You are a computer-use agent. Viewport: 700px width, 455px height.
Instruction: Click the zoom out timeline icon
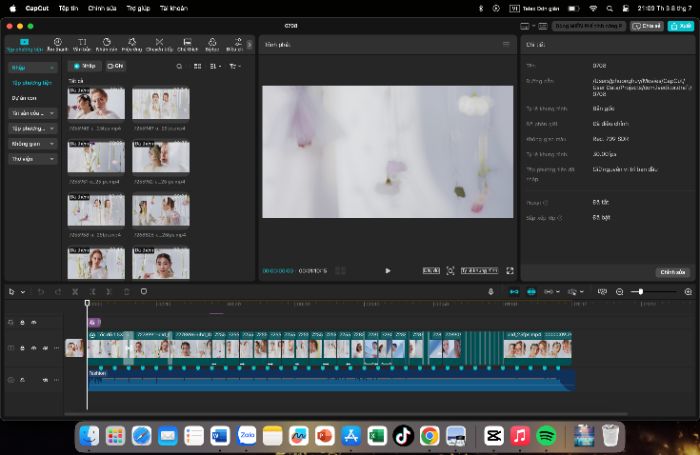point(620,292)
